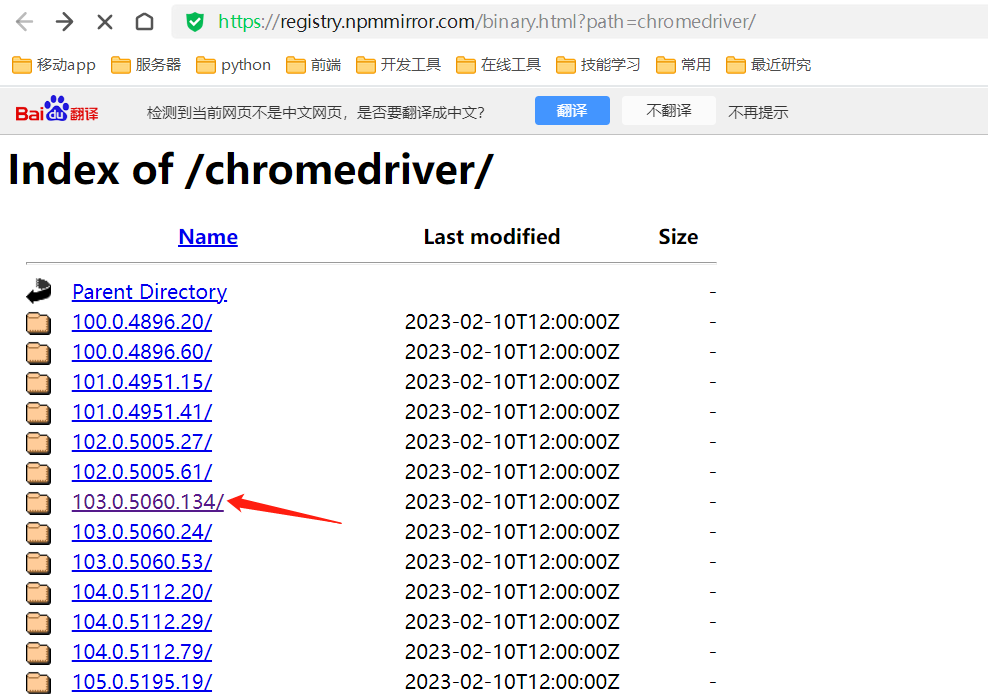Open the 101.0.4951.15/ folder link
The image size is (988, 694).
pos(142,382)
